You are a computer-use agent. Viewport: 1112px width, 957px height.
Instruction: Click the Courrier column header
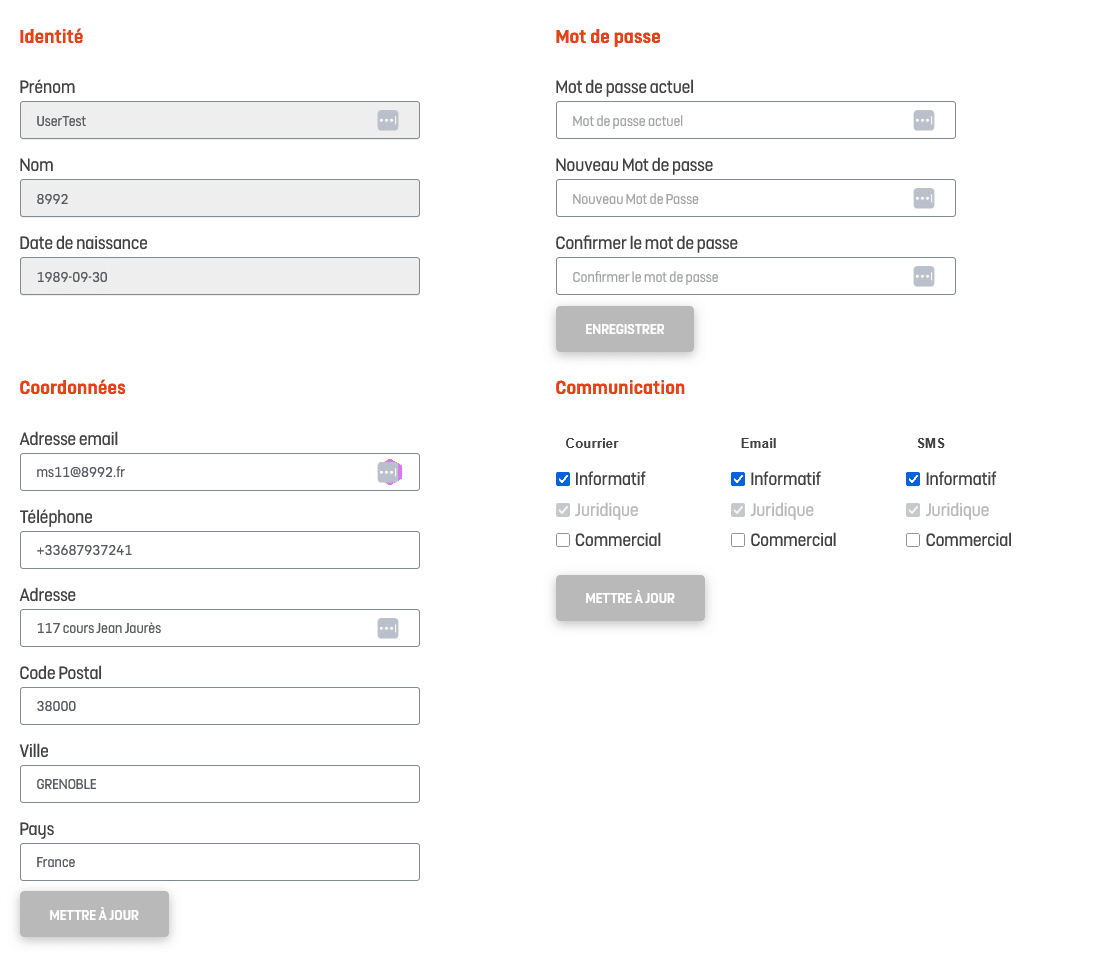click(592, 443)
